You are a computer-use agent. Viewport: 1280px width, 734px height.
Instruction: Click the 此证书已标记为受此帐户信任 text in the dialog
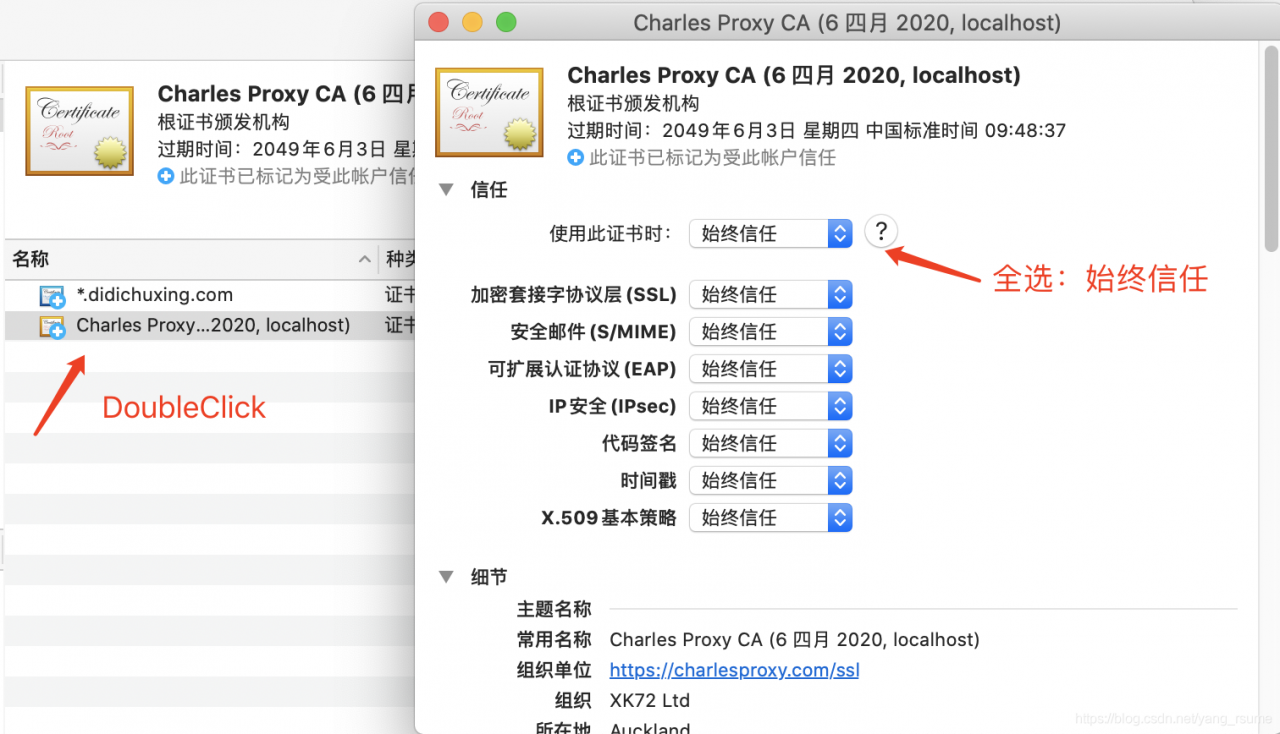pos(712,157)
